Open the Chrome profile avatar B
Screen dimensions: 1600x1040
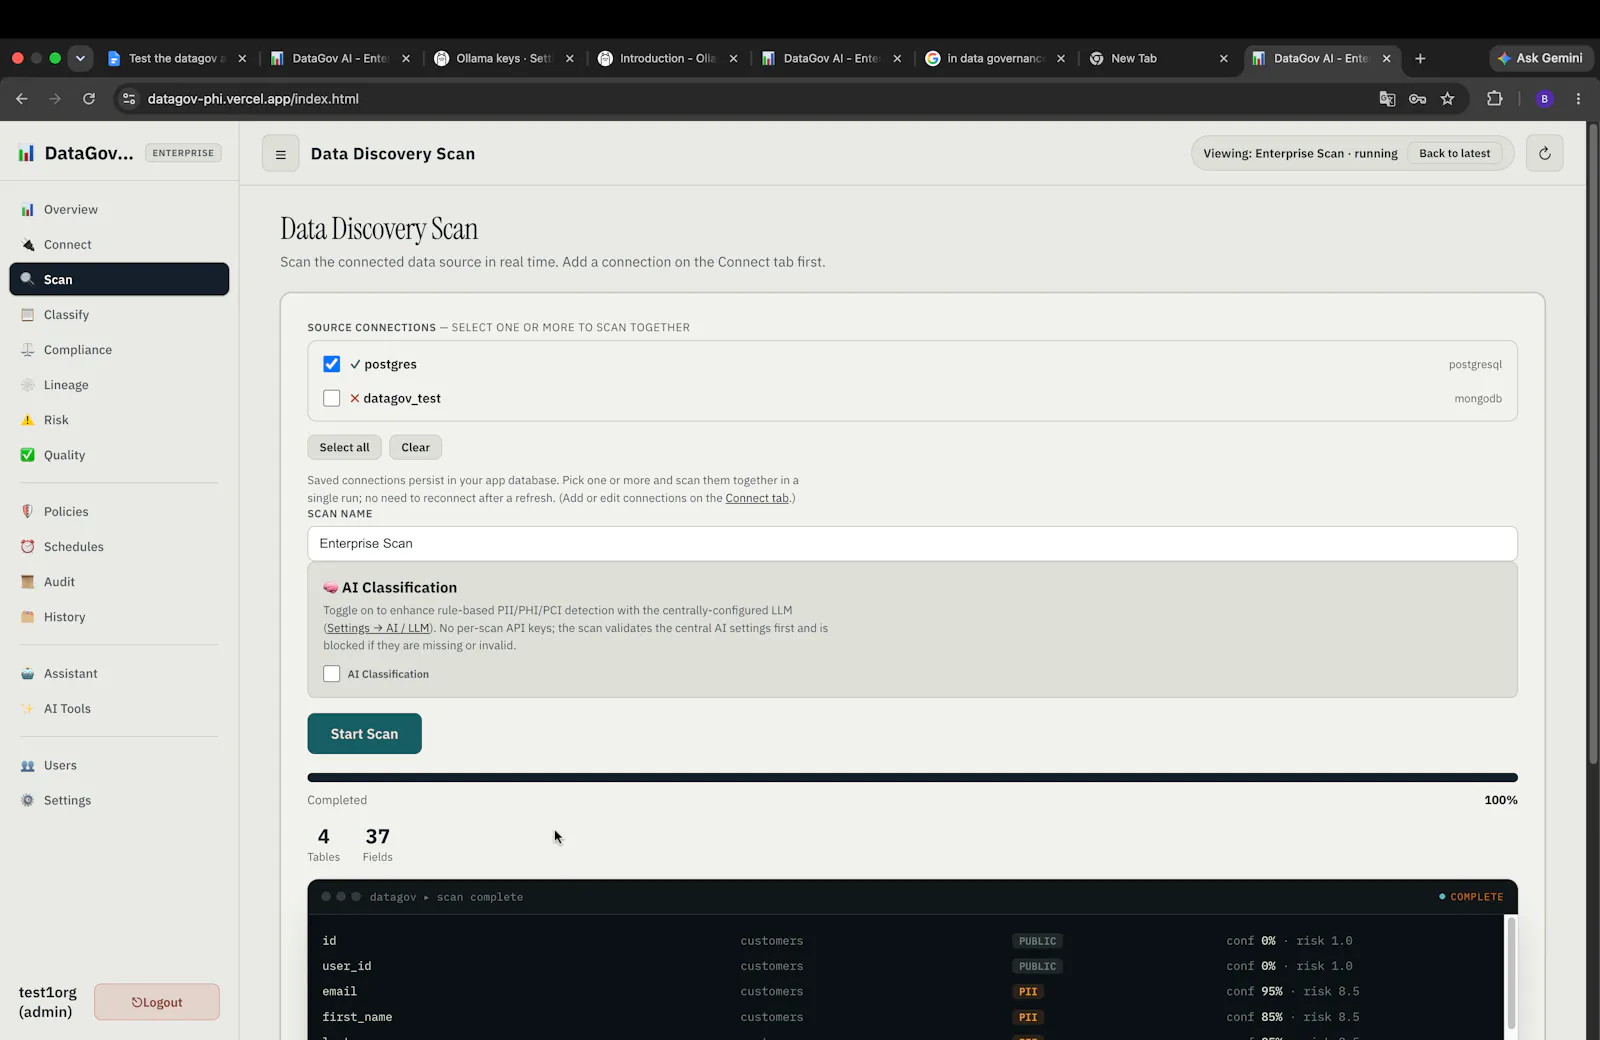(1544, 99)
